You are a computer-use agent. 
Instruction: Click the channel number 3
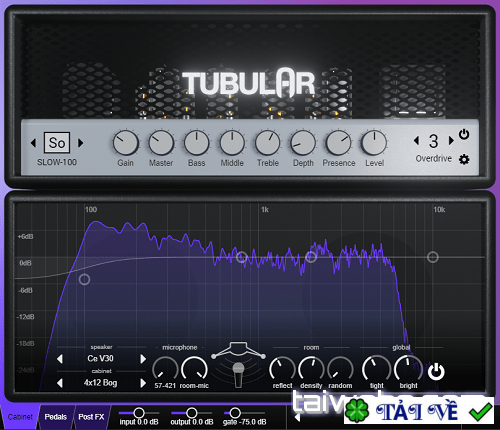tap(433, 141)
